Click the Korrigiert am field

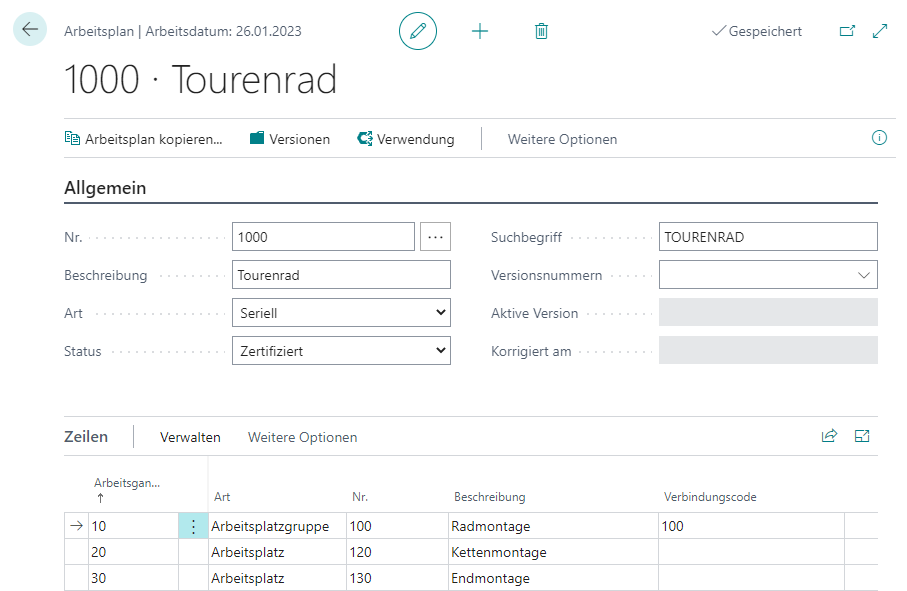tap(768, 351)
